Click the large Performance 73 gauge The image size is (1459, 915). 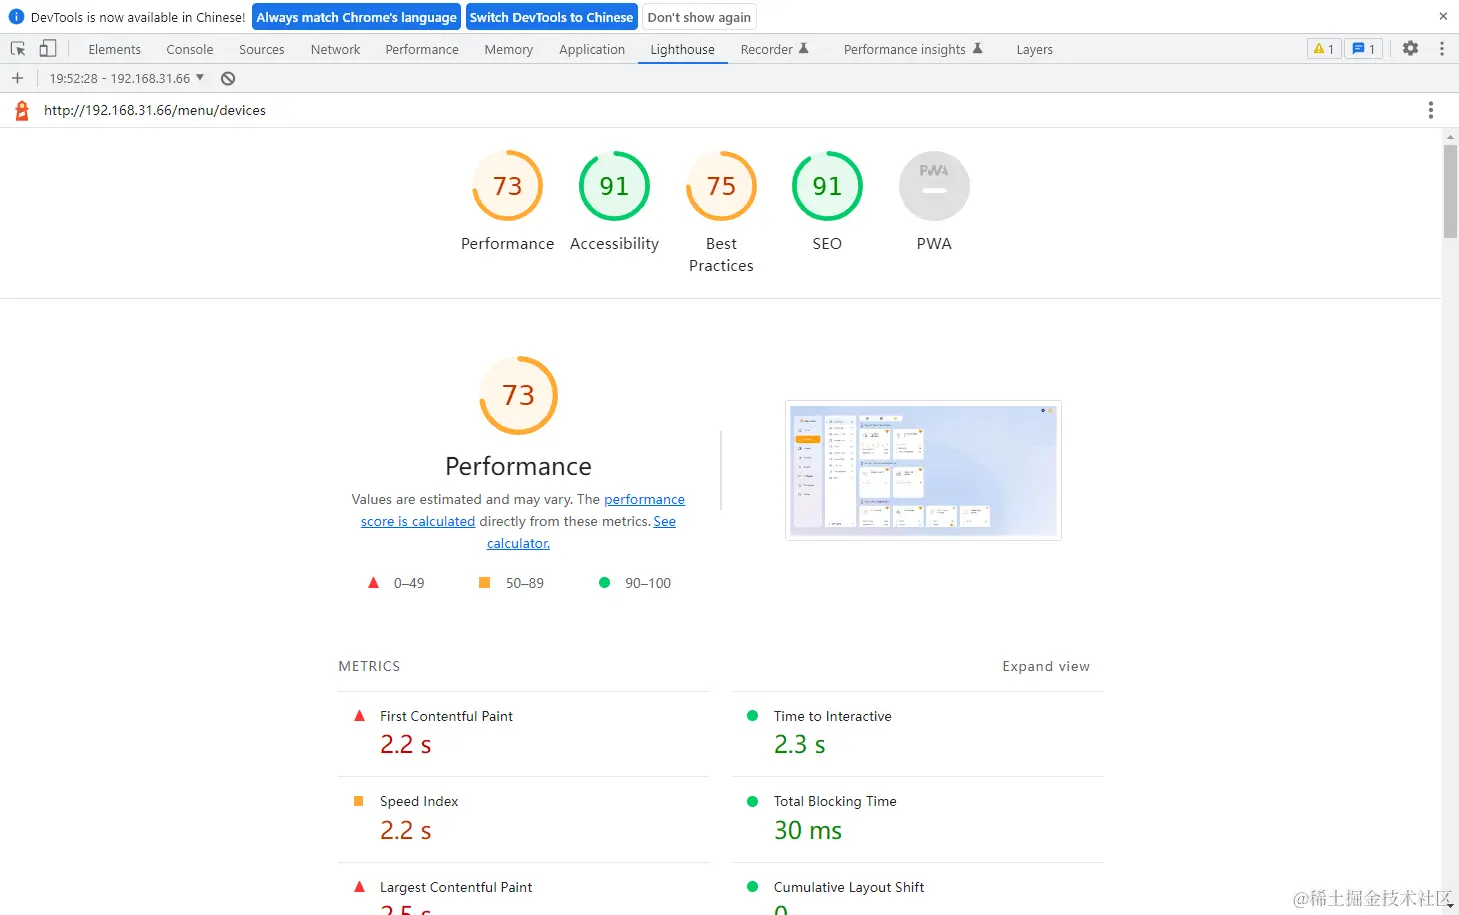click(518, 395)
